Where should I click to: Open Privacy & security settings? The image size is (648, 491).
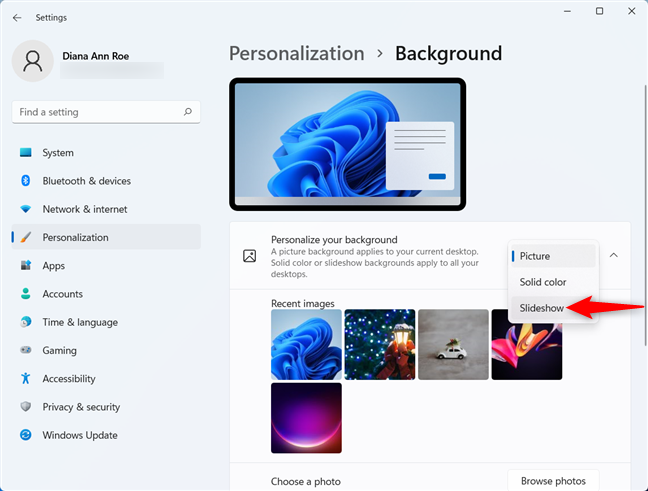pos(106,407)
